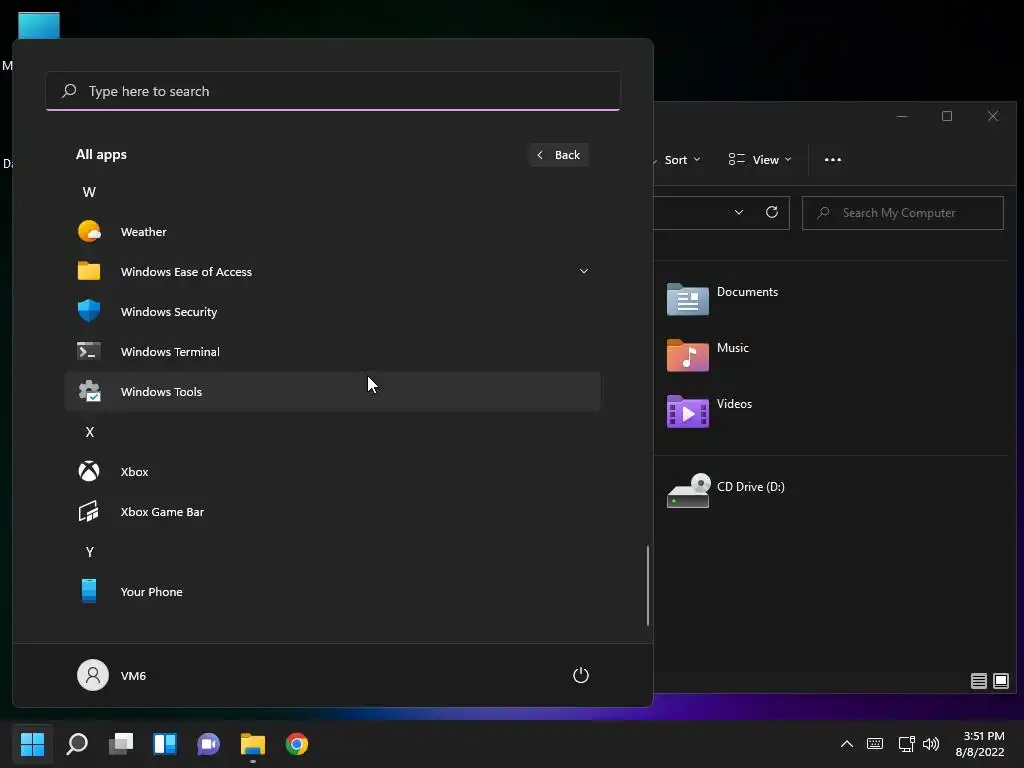Viewport: 1024px width, 768px height.
Task: Expand the Windows Ease of Access chevron
Action: tap(584, 271)
